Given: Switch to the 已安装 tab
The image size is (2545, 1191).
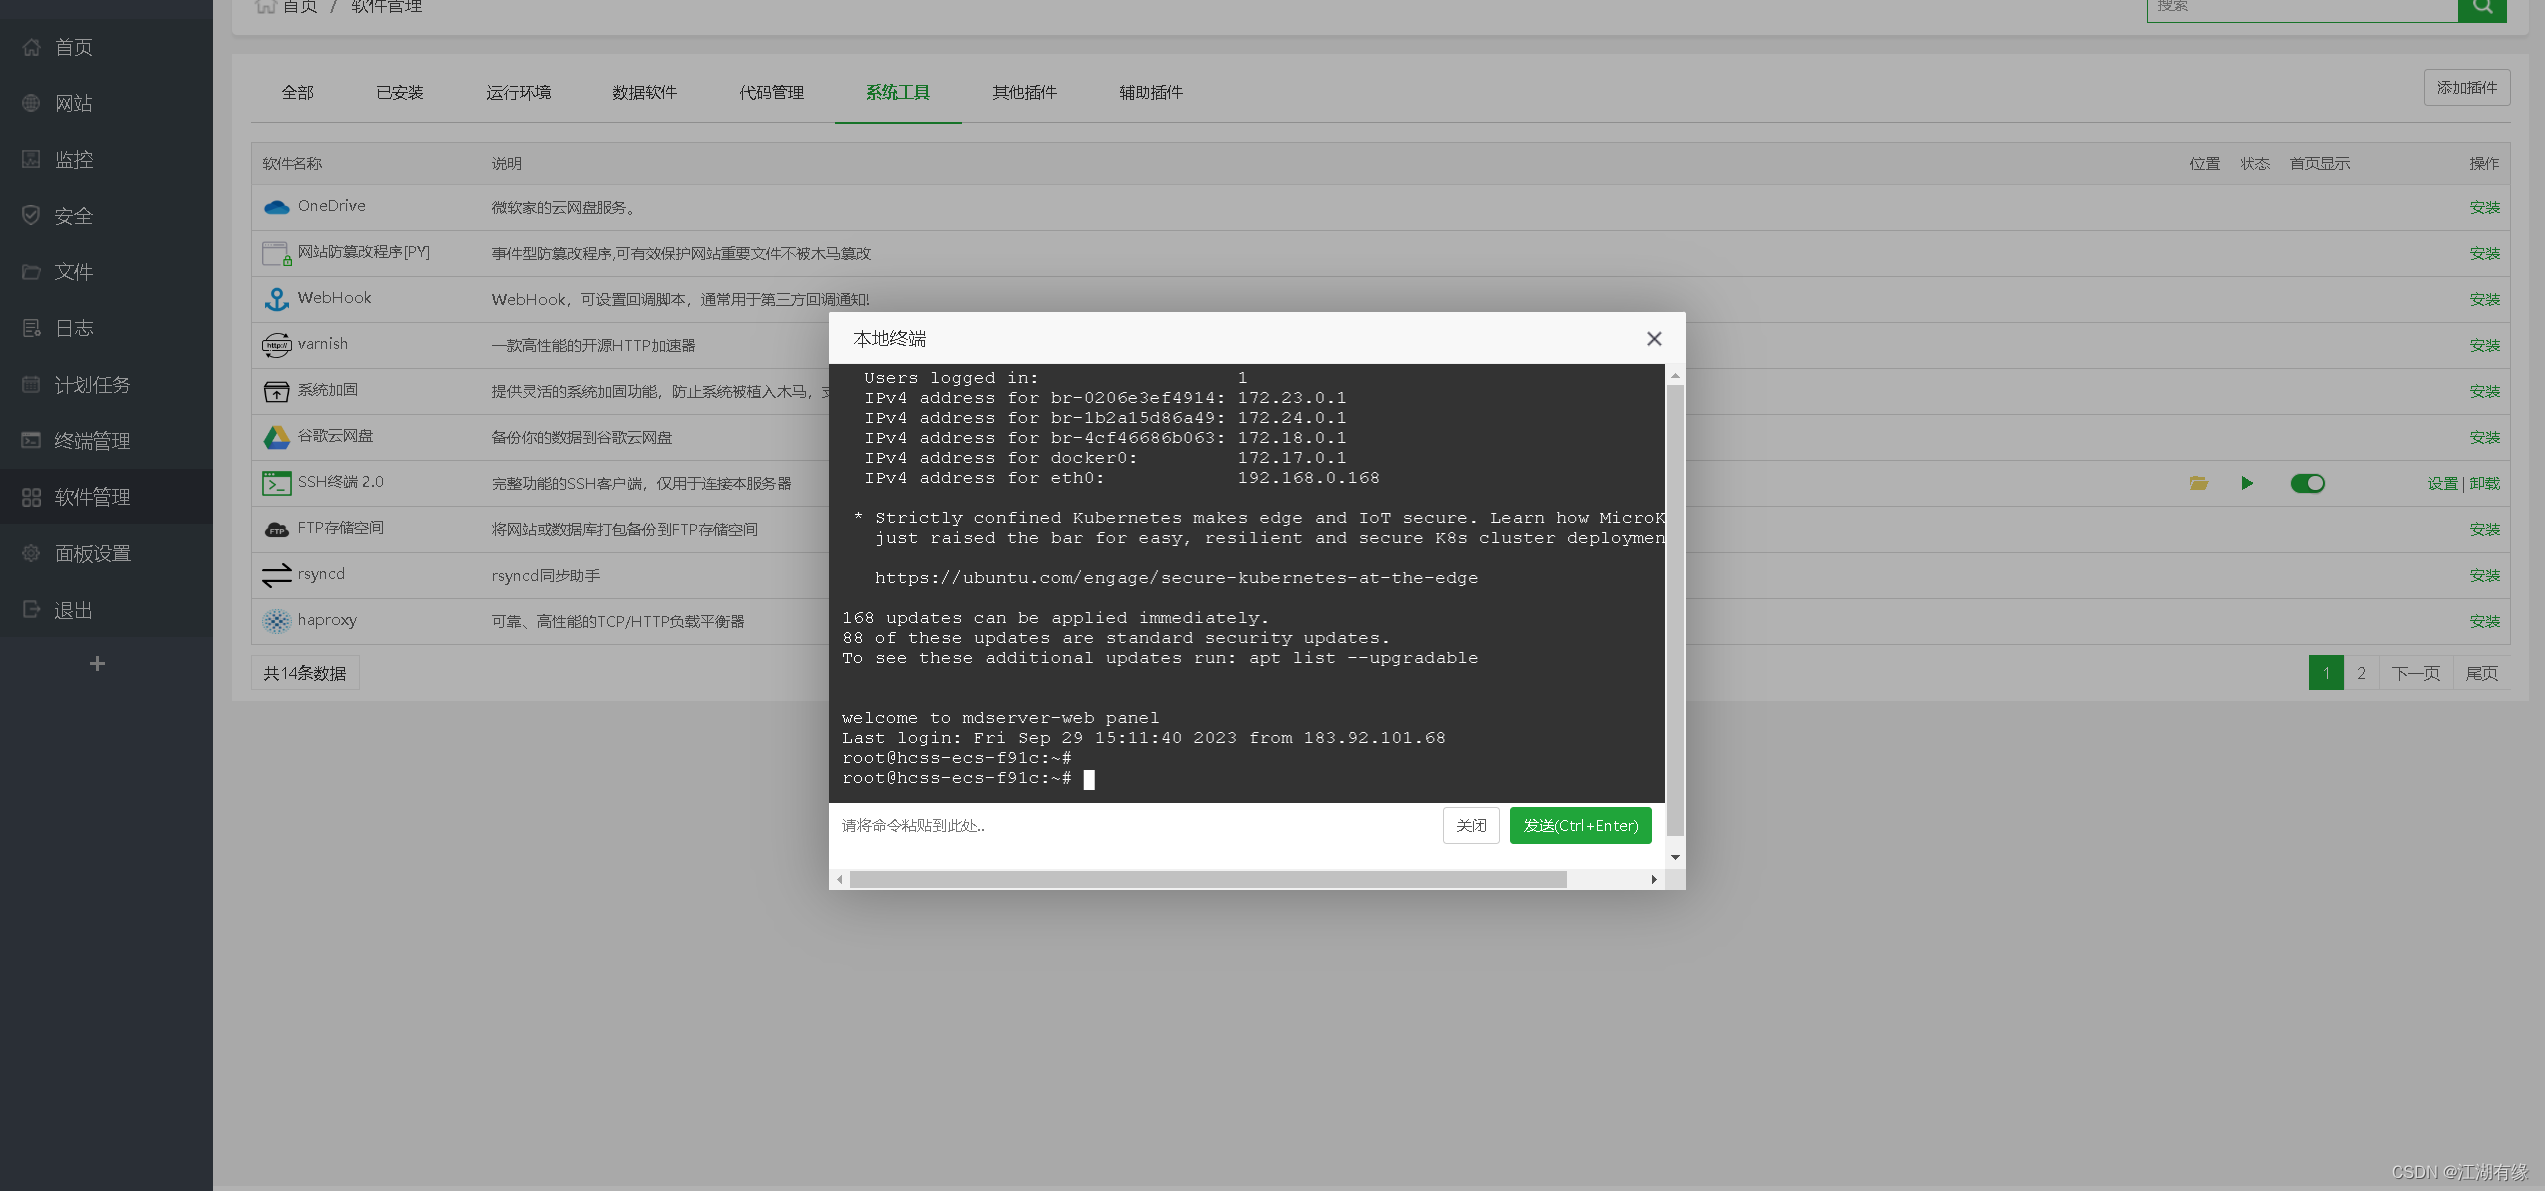Looking at the screenshot, I should pyautogui.click(x=399, y=93).
